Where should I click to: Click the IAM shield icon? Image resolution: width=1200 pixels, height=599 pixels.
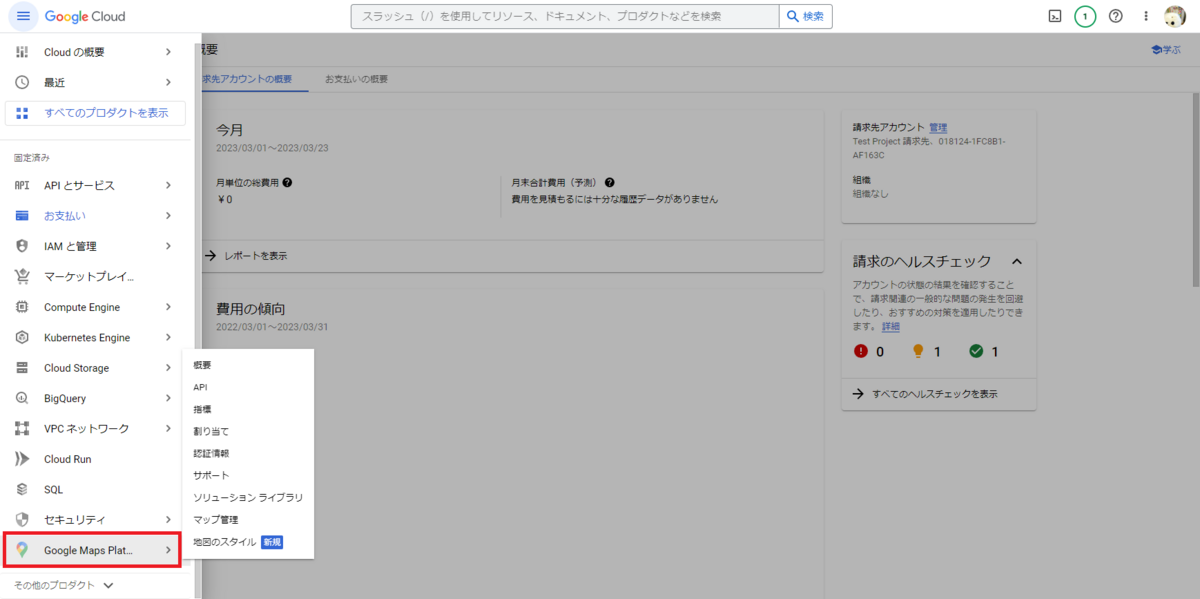(22, 246)
